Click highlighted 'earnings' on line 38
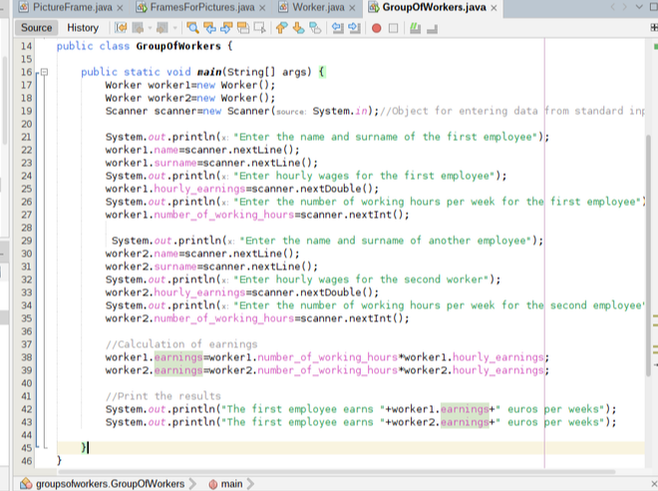 click(x=178, y=357)
